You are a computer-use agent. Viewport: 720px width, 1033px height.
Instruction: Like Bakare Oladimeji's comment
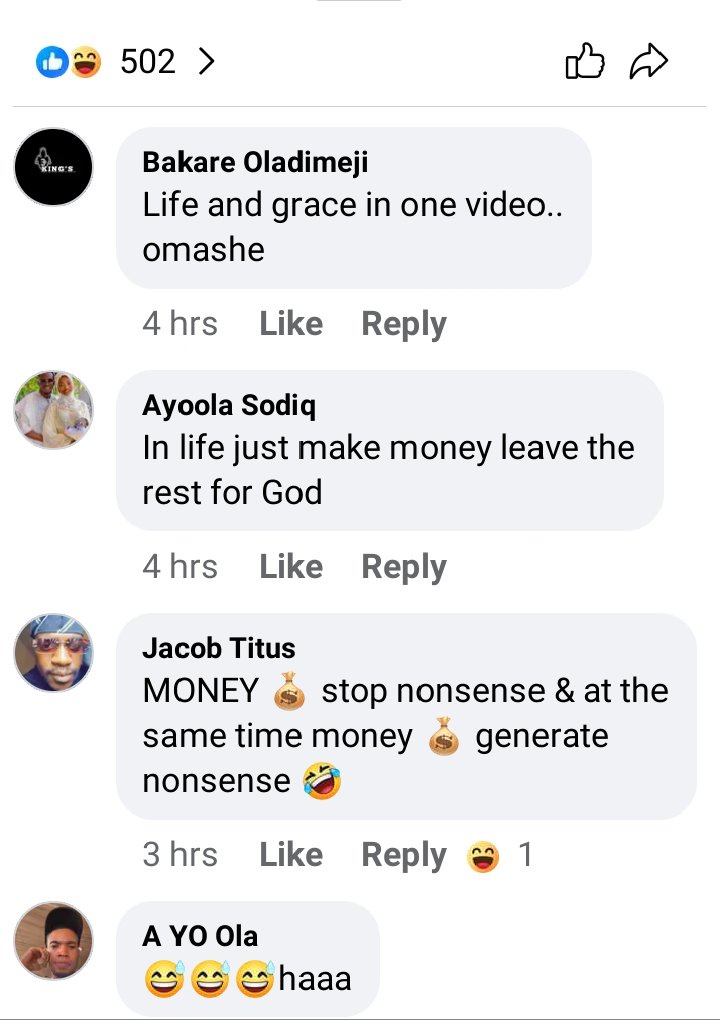[x=291, y=324]
